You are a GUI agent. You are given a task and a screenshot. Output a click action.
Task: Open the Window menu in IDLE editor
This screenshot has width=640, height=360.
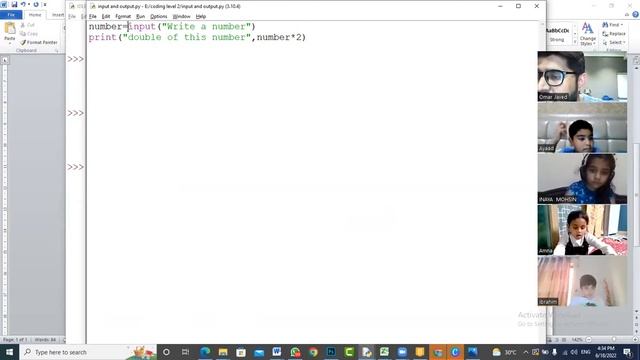[181, 16]
